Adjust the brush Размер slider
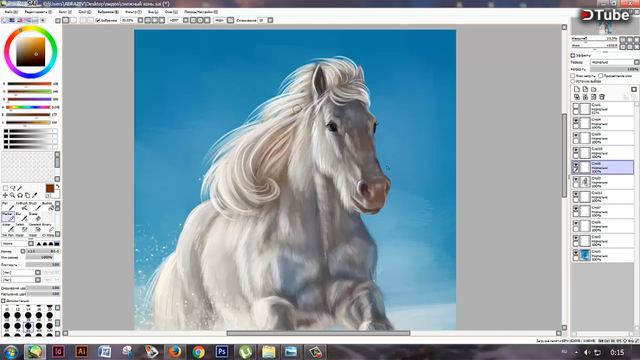The height and width of the screenshot is (360, 640). pos(43,251)
